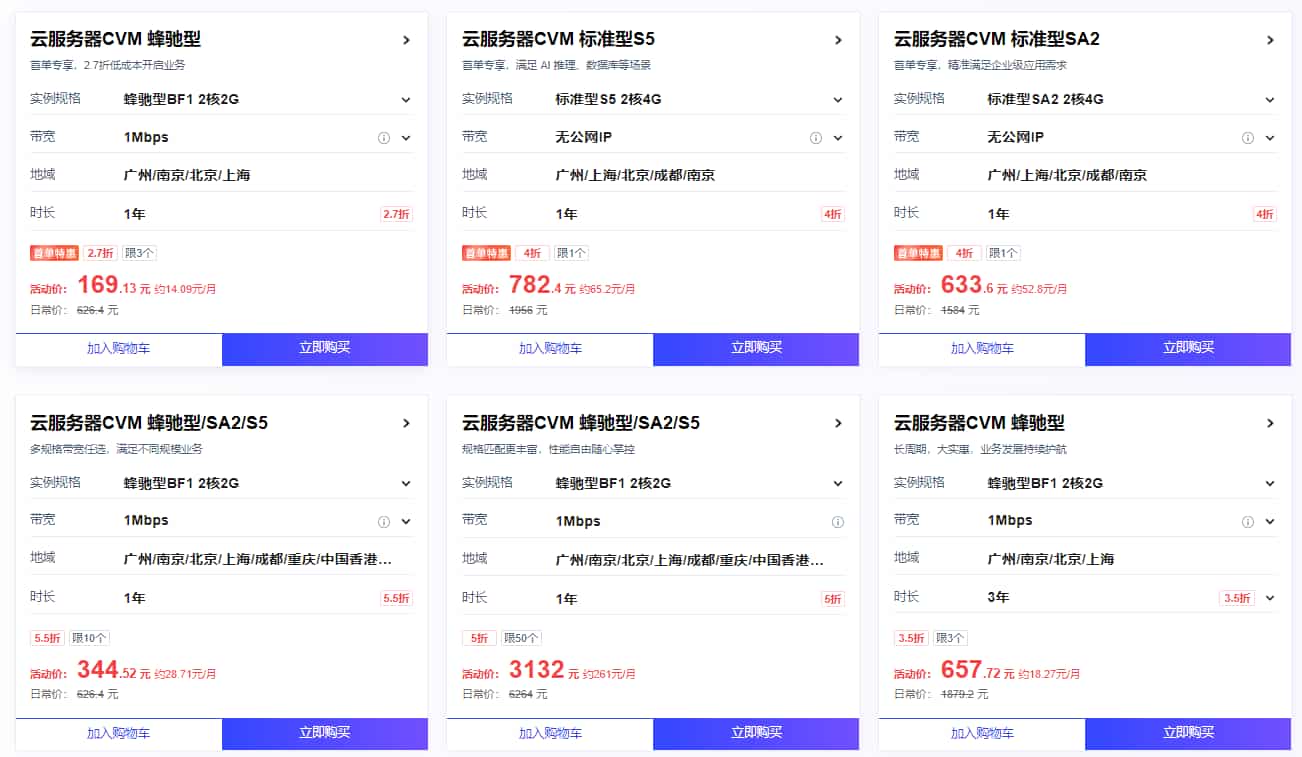Expand 标准型S5 2核4G instance spec dropdown
This screenshot has height=757, width=1302.
[x=838, y=100]
